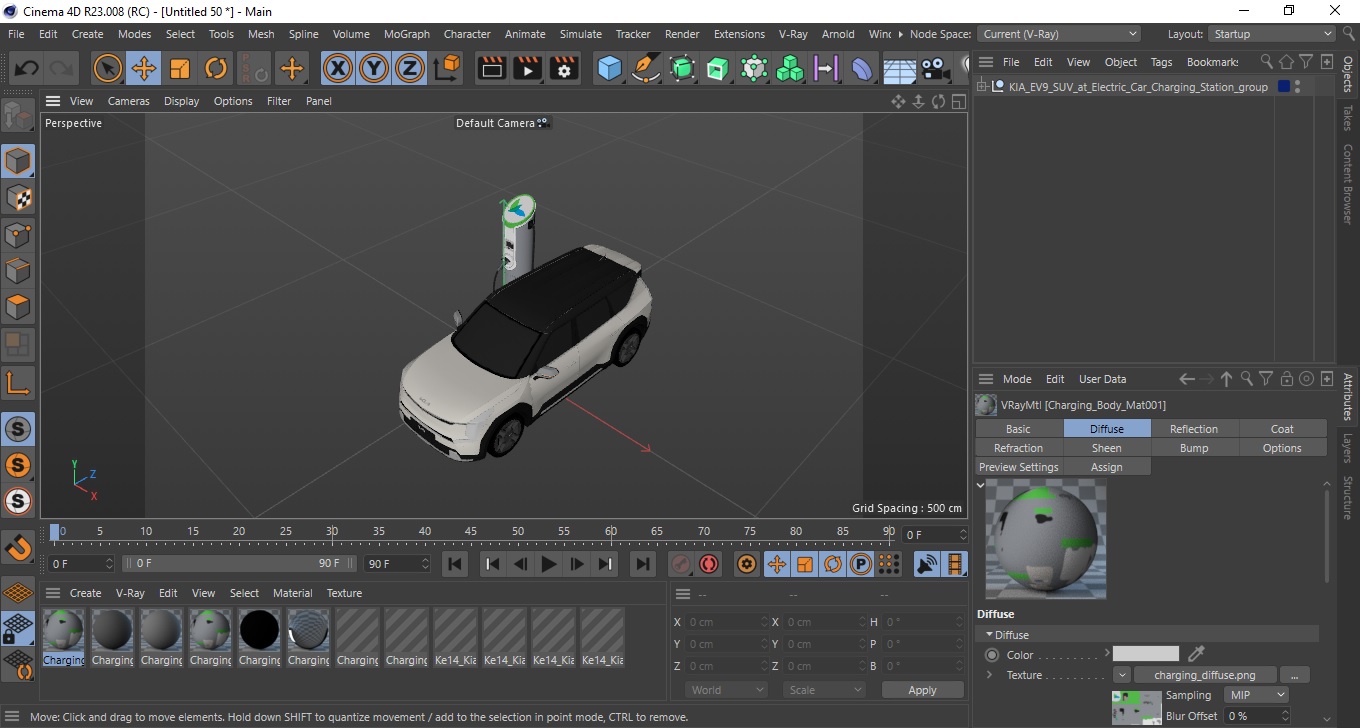
Task: Pick color with the eyedropper icon
Action: coord(1196,654)
